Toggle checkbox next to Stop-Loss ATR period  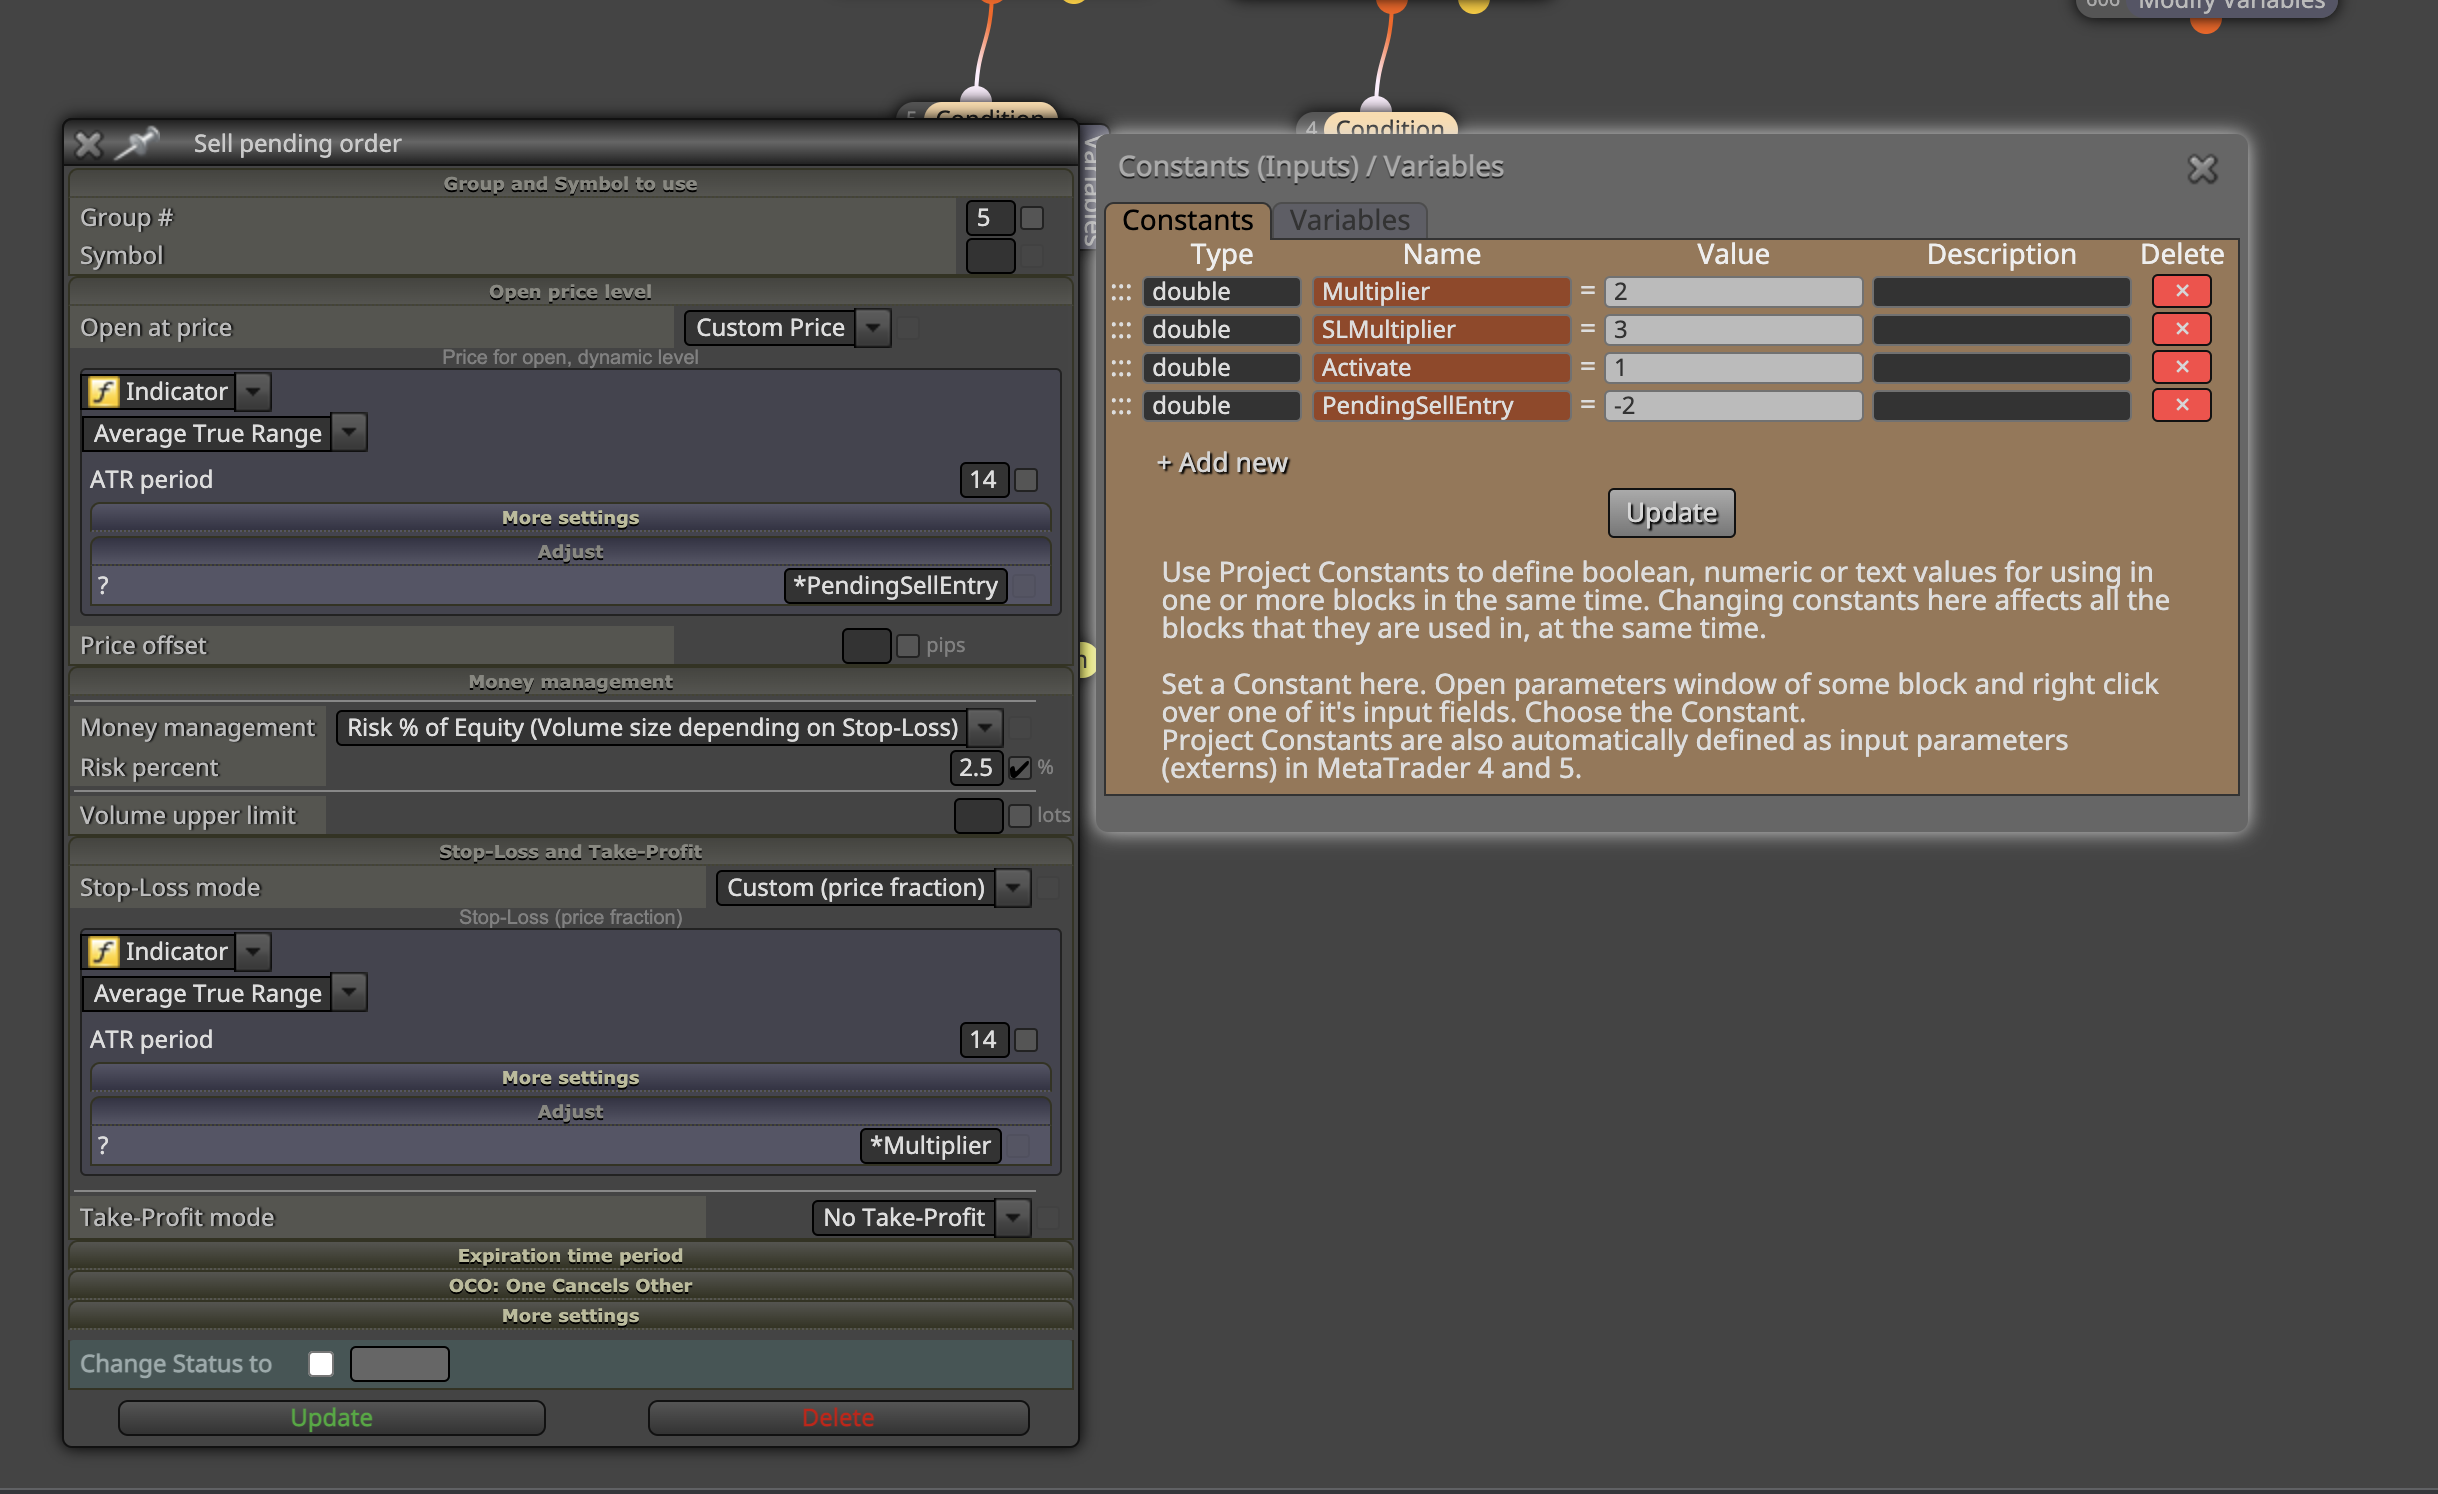click(1026, 1040)
